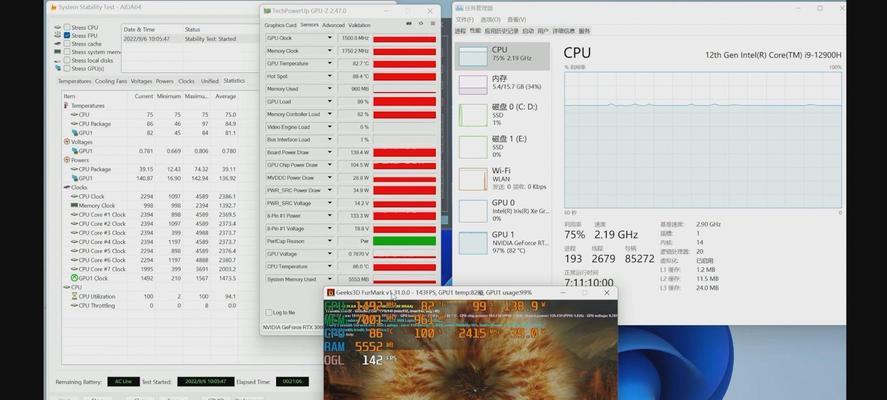
Task: Select the CPU Core #3 Clock row
Action: [x=151, y=233]
